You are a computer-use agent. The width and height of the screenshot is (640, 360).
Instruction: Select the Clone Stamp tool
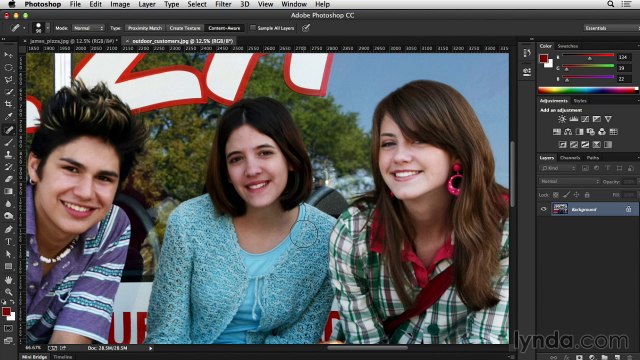[8, 155]
